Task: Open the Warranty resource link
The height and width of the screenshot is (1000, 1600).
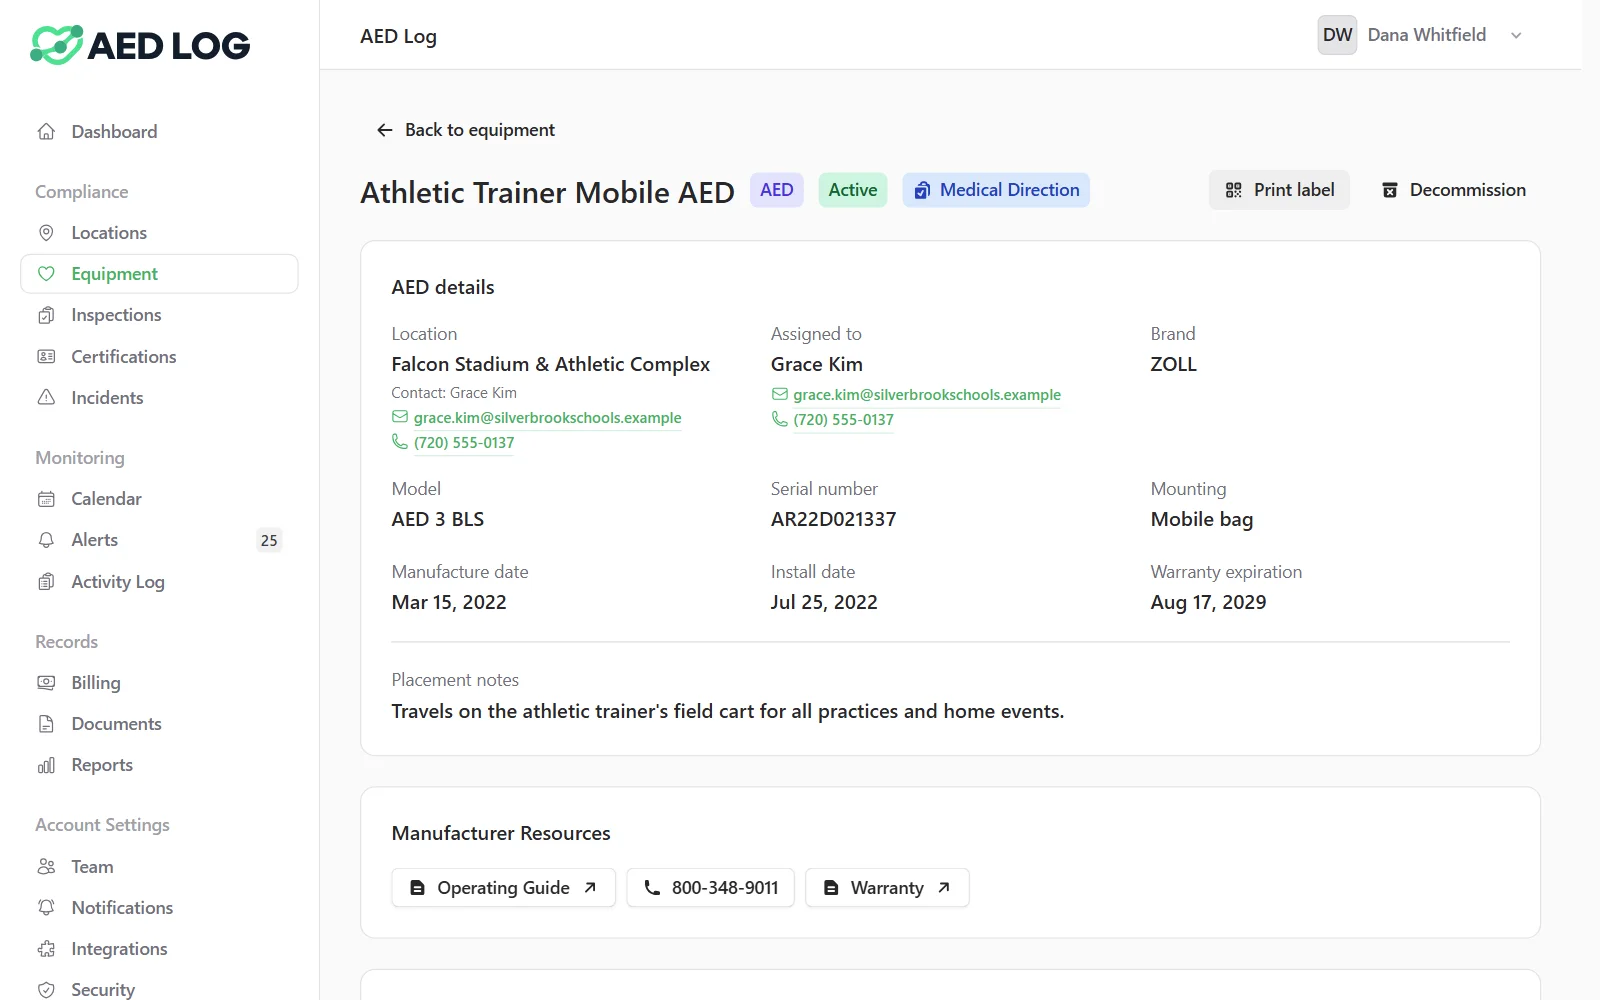Action: (887, 888)
